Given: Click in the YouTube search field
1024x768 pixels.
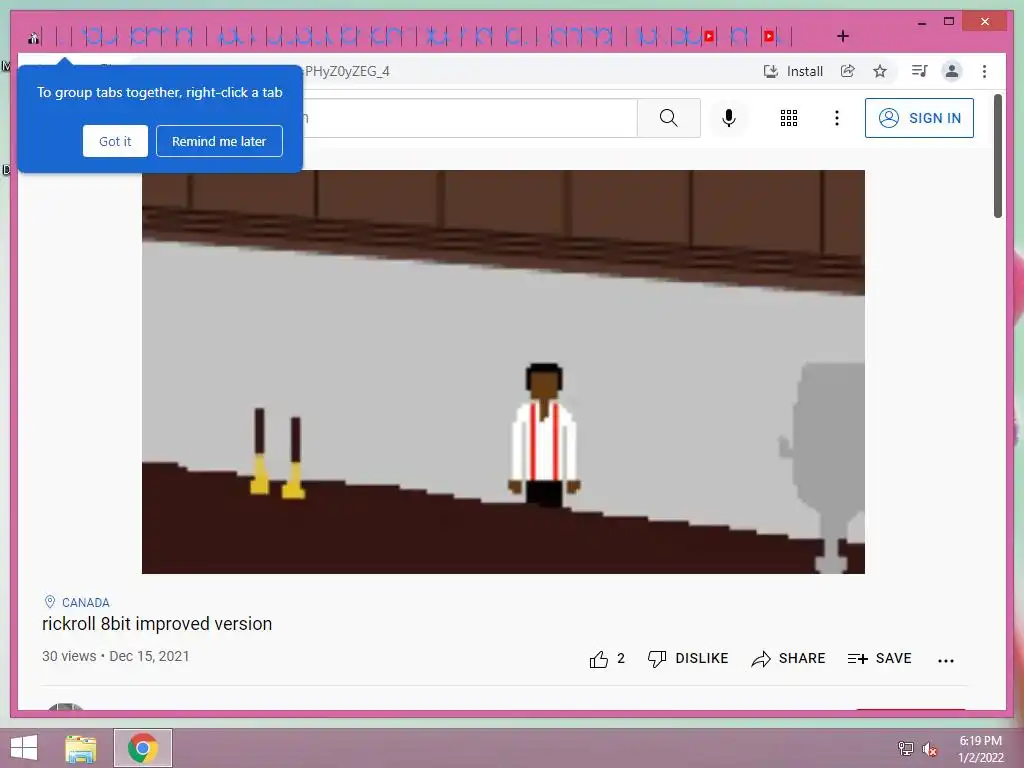Looking at the screenshot, I should [x=469, y=118].
